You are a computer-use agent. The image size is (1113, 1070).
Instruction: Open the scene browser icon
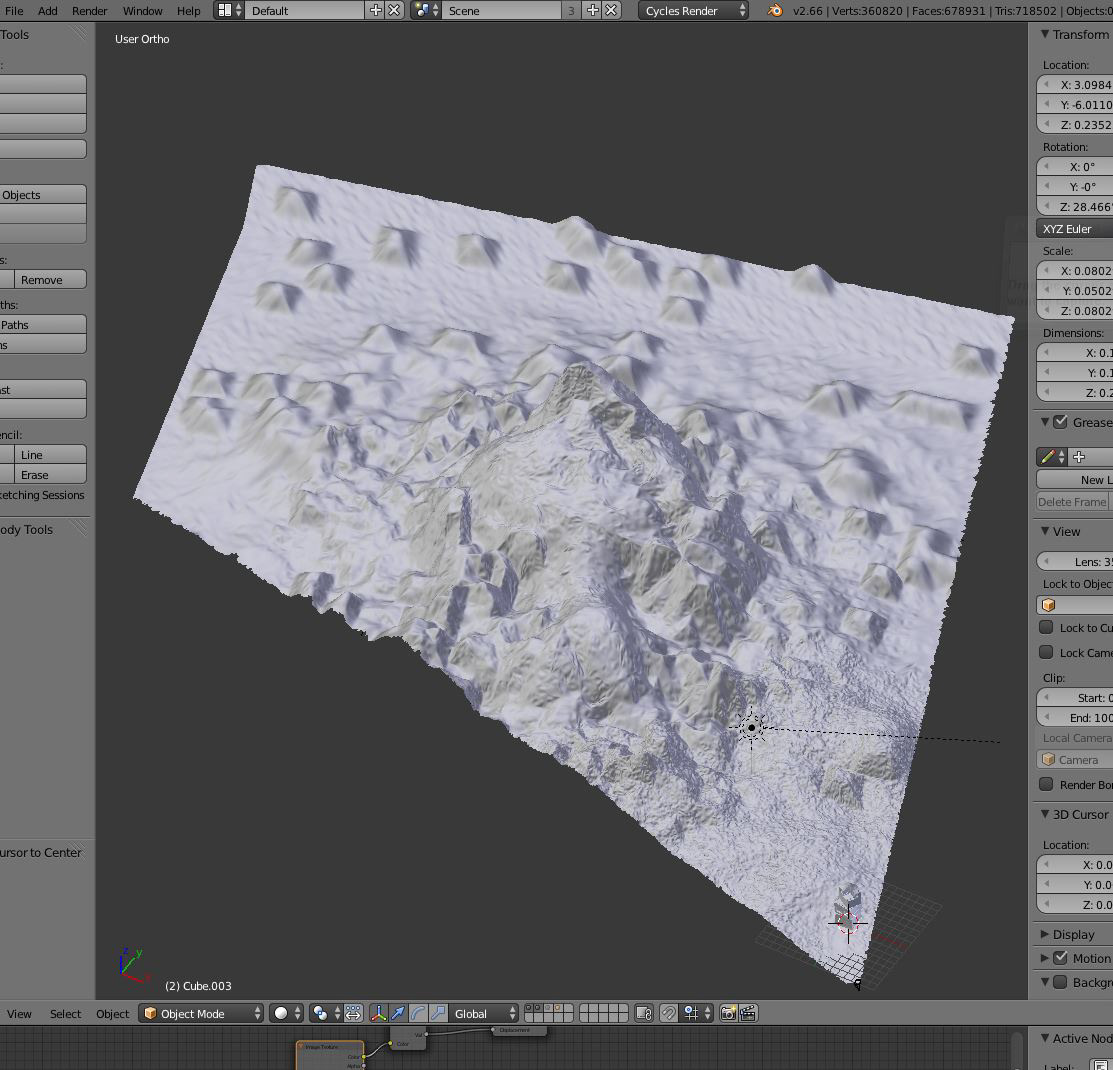pos(426,11)
